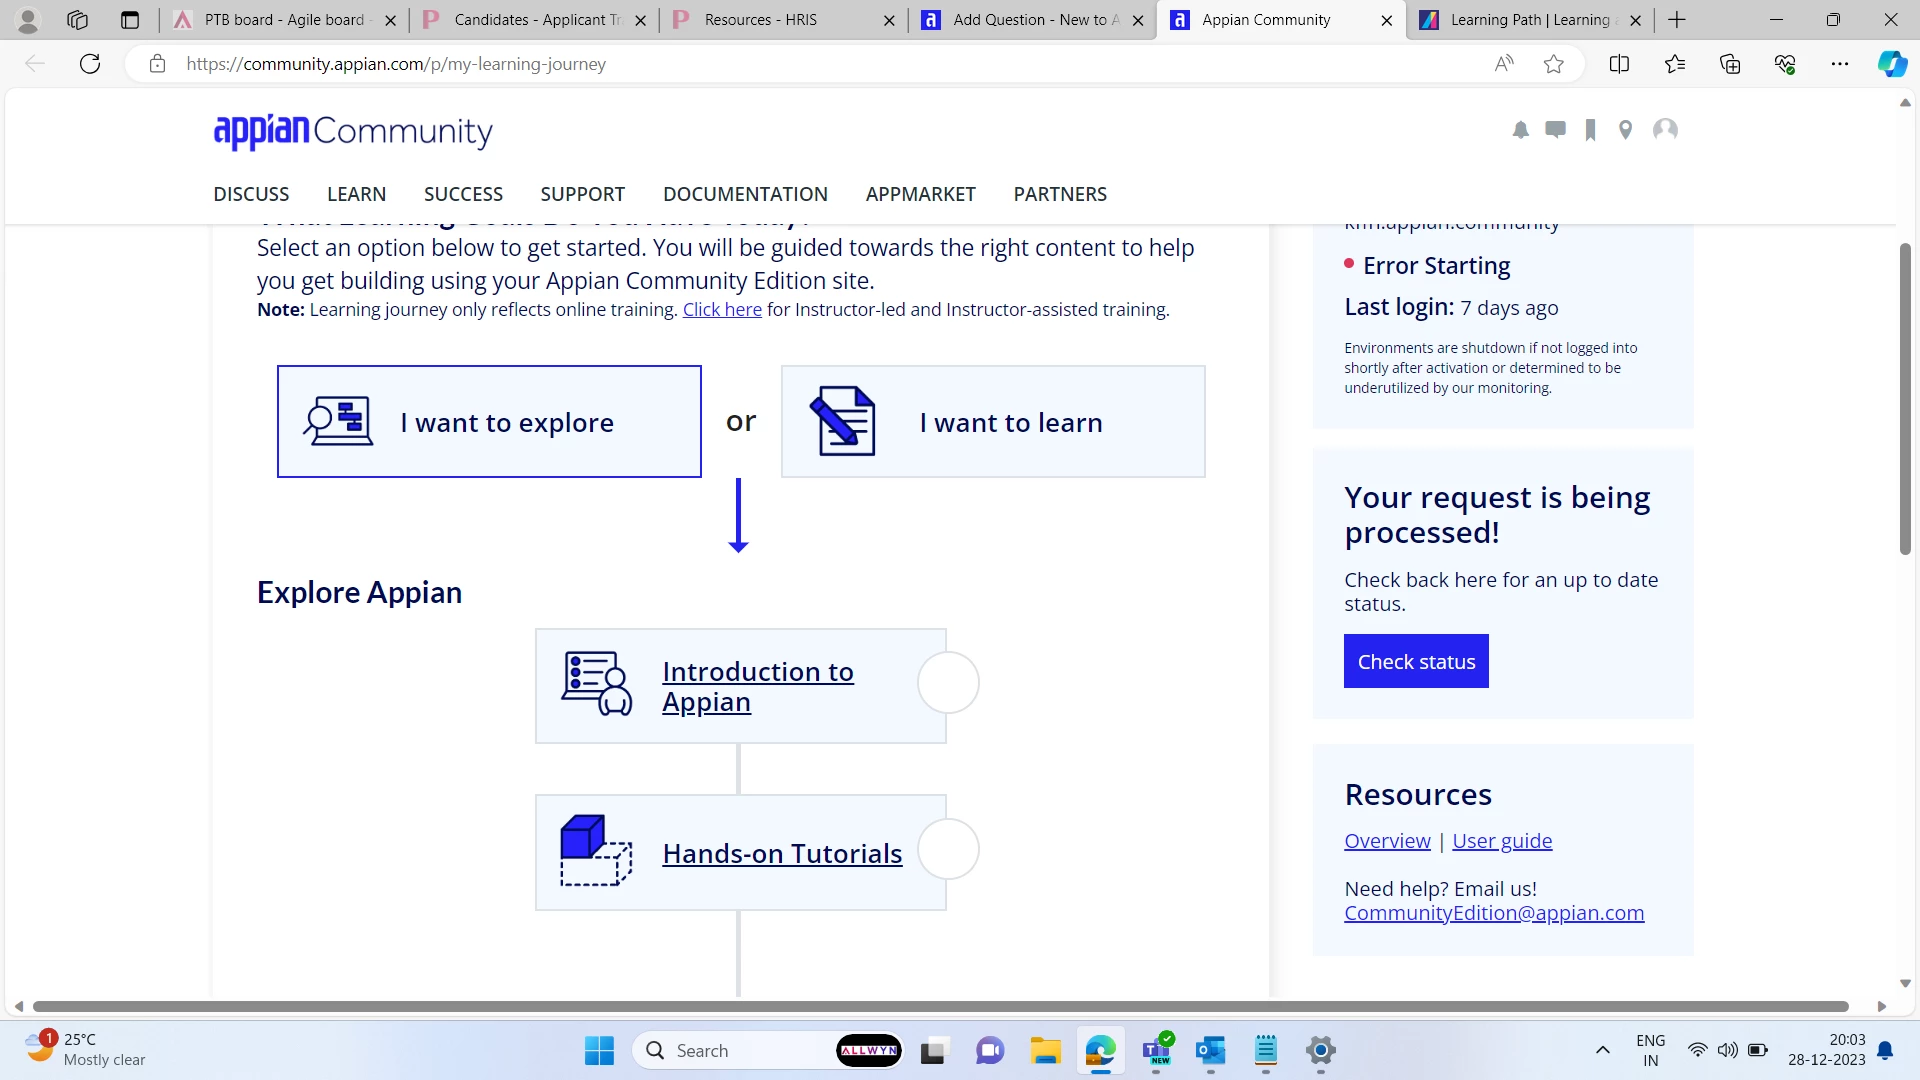Open the Introduction to Appian link

click(758, 687)
